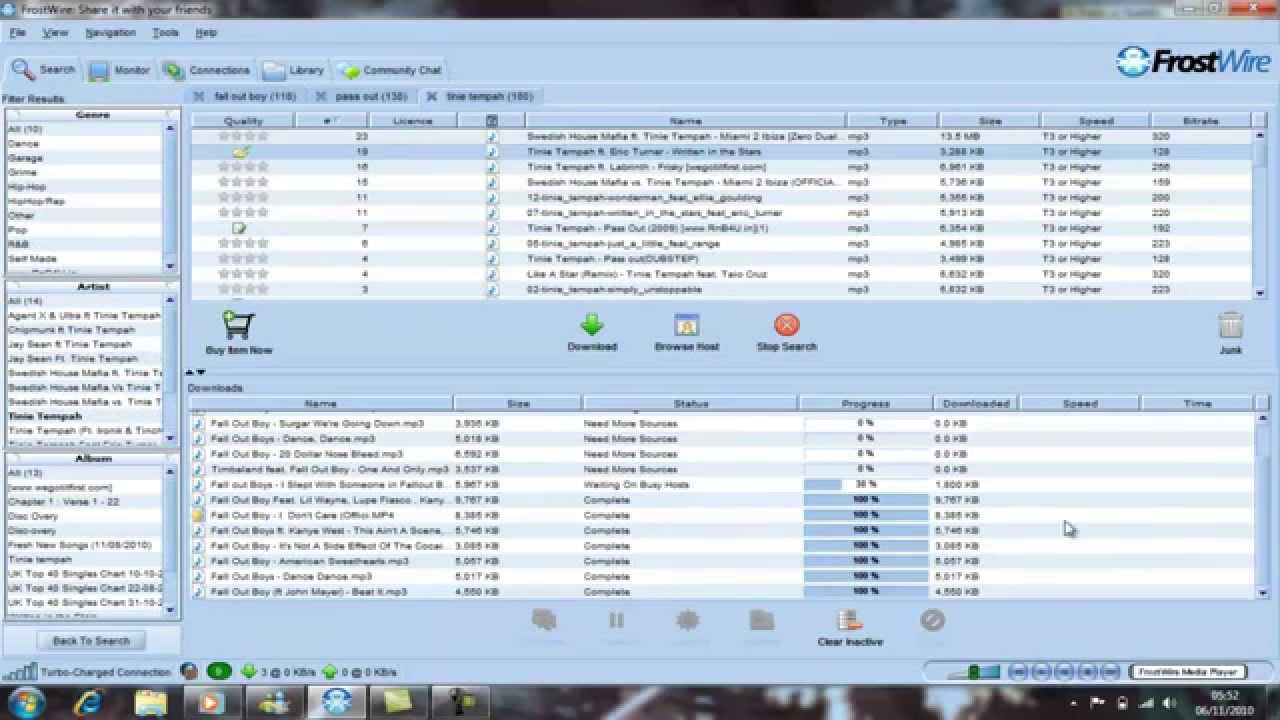Image resolution: width=1280 pixels, height=720 pixels.
Task: Stop the current search with the red icon
Action: coord(787,325)
